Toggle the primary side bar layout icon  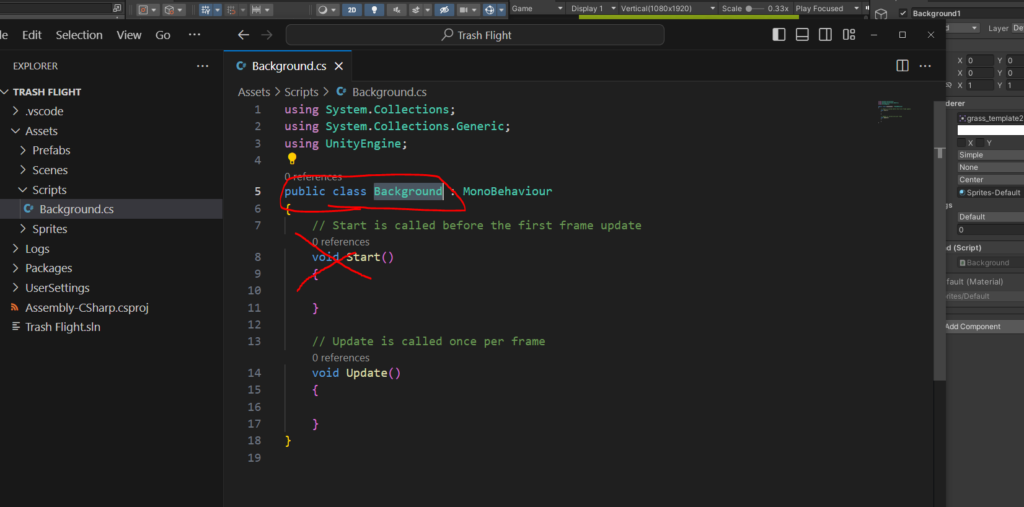779,35
